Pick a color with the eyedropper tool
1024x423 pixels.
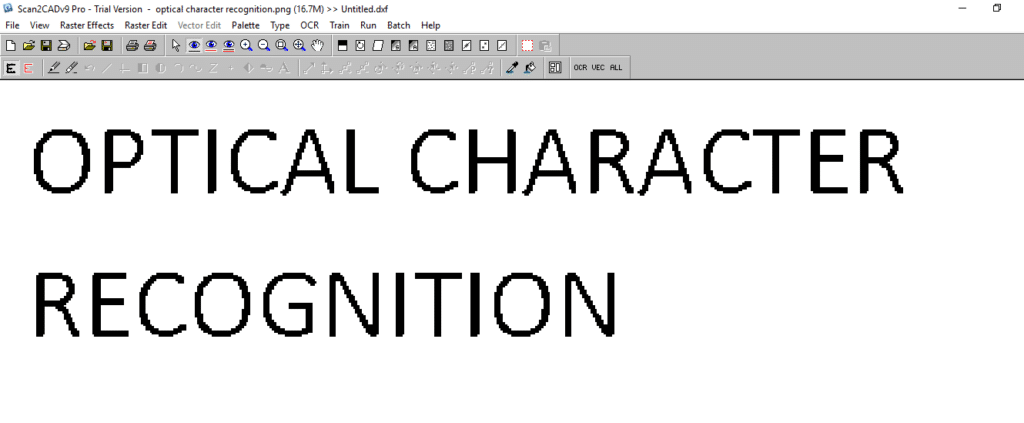tap(512, 67)
